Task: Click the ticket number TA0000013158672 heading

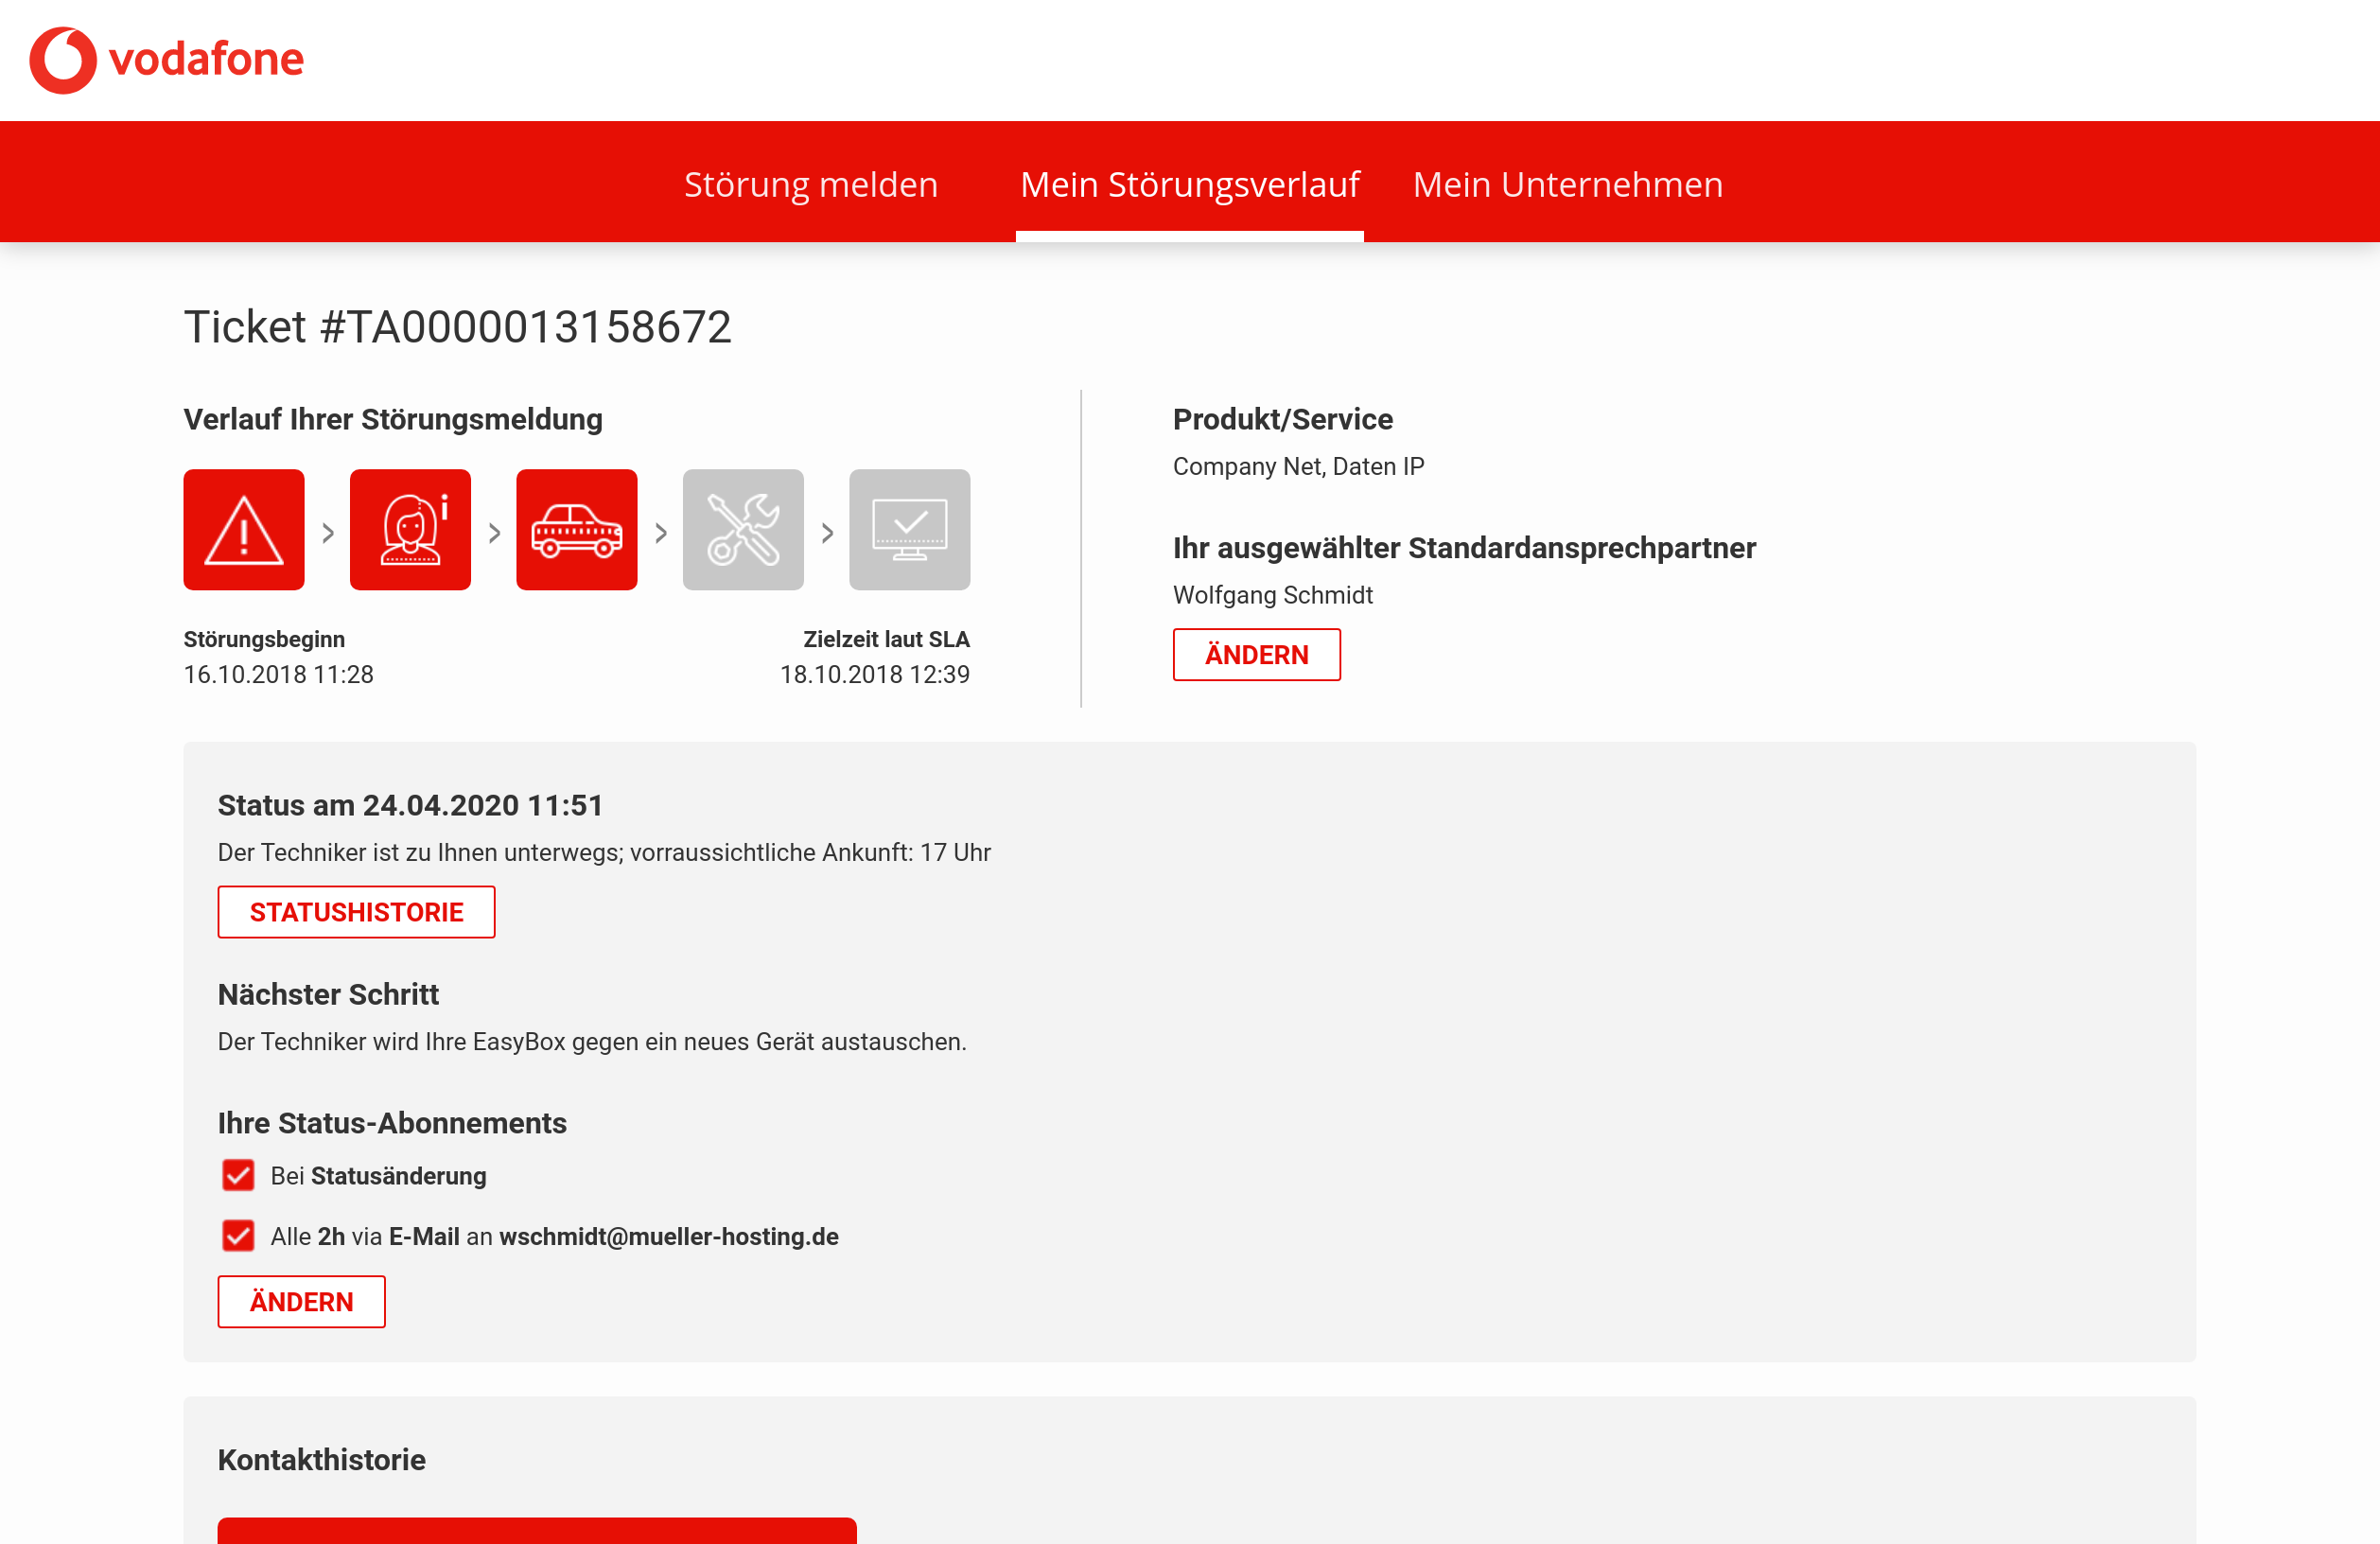Action: click(x=457, y=327)
